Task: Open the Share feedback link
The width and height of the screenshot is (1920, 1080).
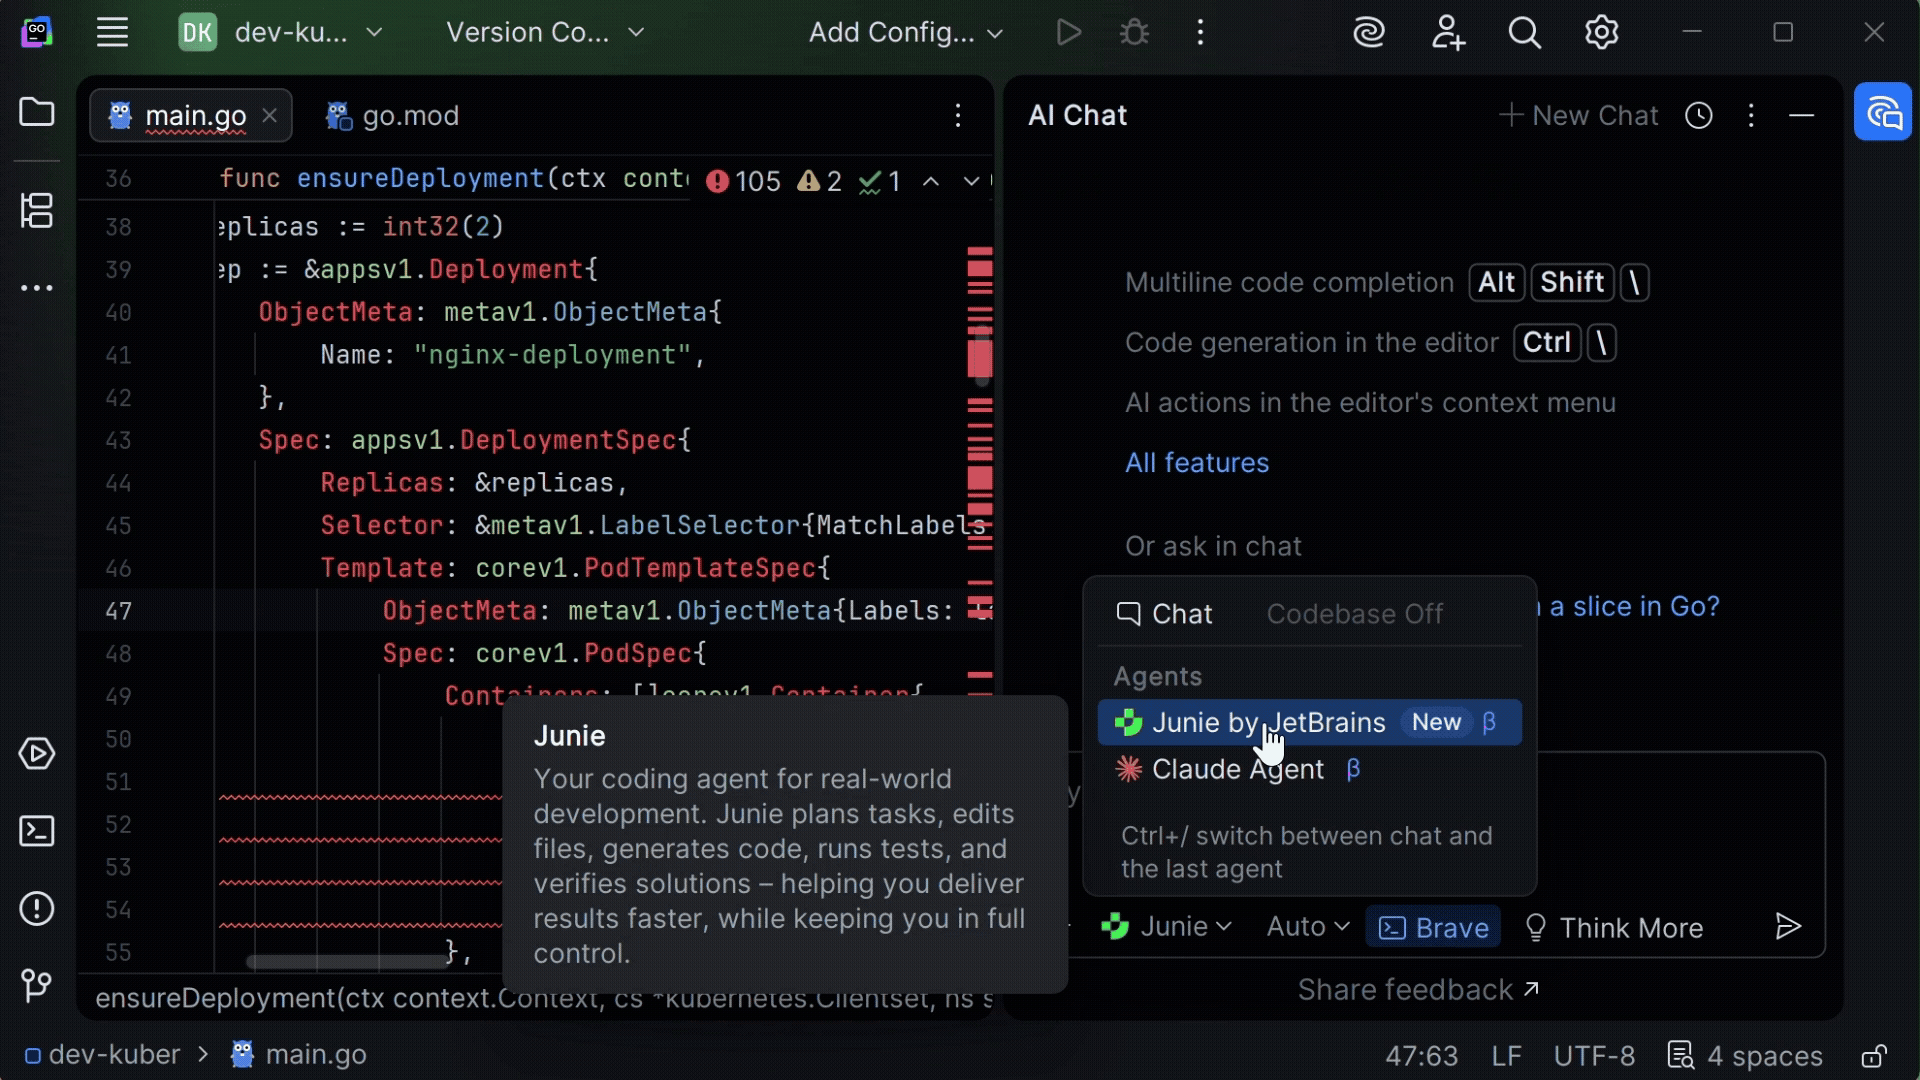Action: coord(1418,990)
